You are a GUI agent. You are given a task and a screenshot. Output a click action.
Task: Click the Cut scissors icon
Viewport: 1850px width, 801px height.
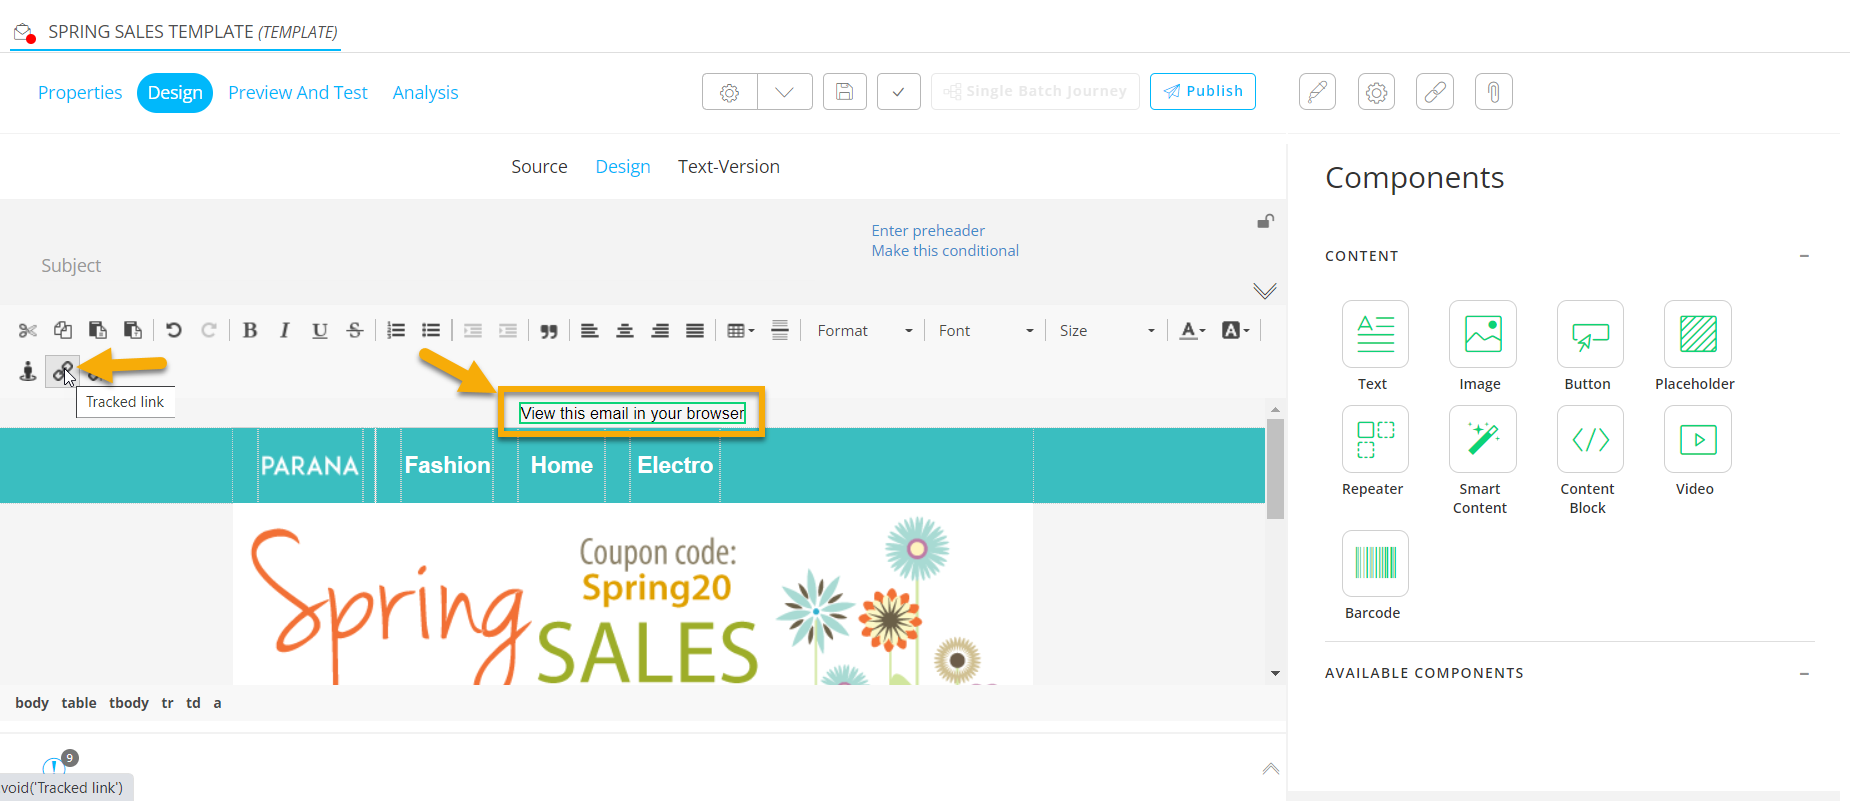point(28,331)
